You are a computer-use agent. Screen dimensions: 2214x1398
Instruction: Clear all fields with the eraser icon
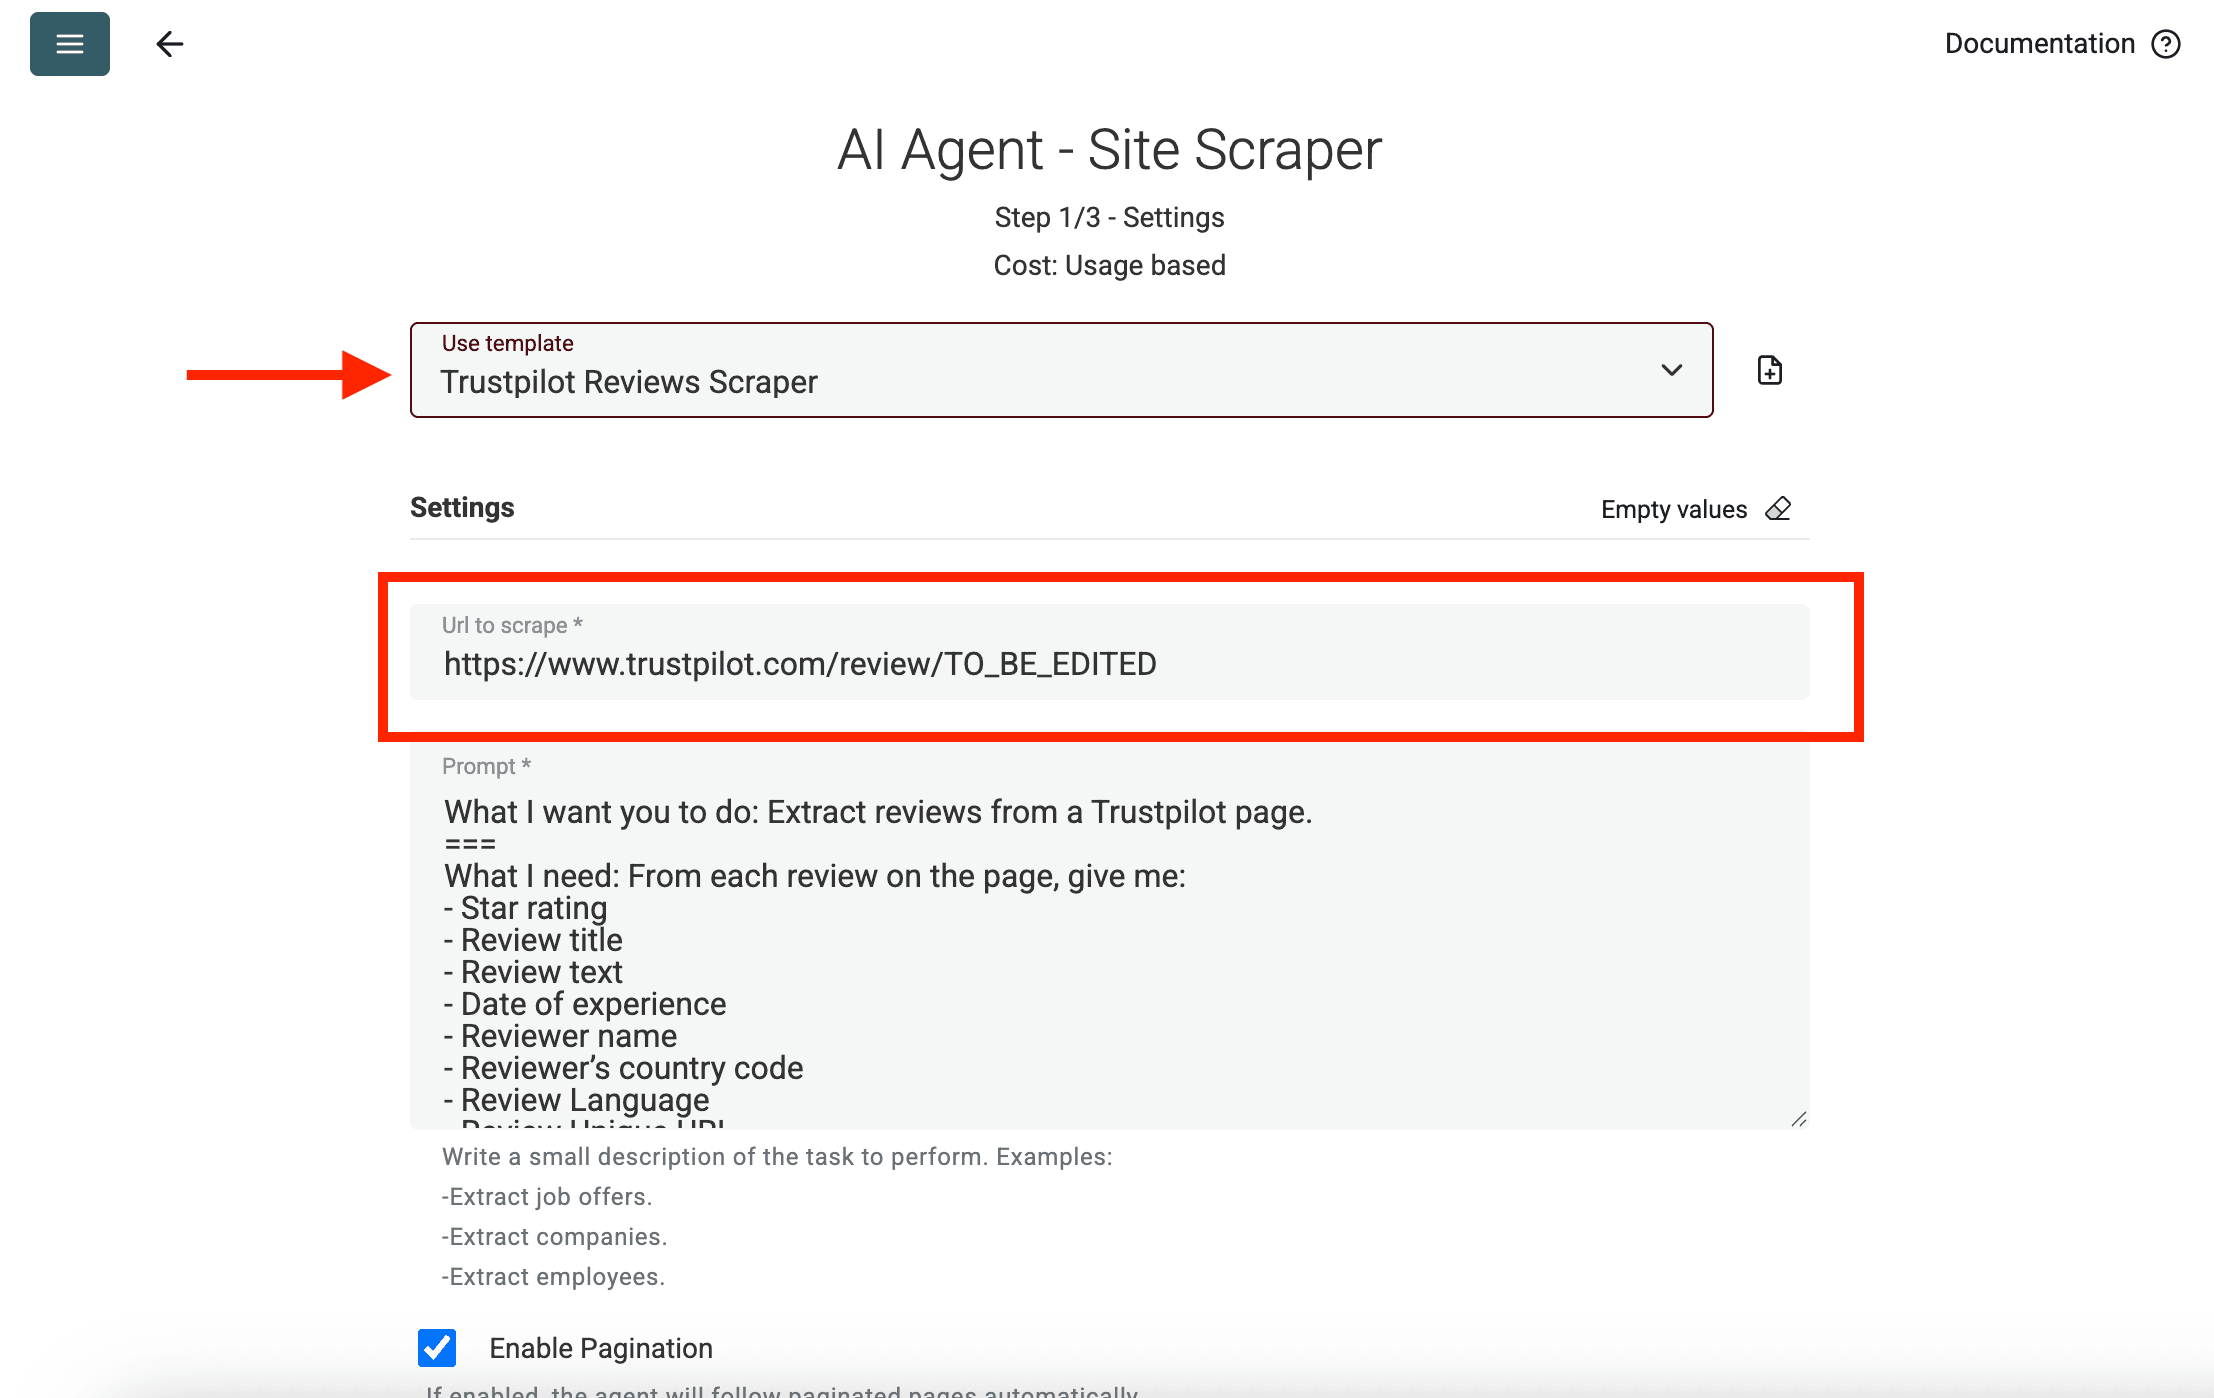click(1779, 508)
